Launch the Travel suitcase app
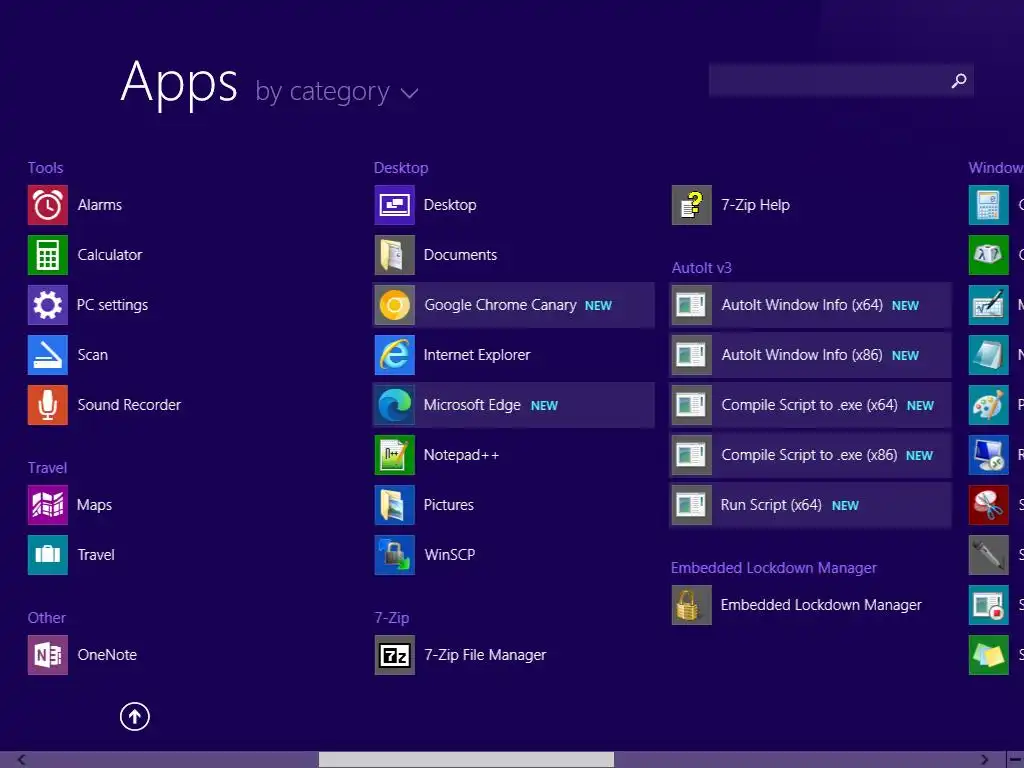 click(x=71, y=555)
